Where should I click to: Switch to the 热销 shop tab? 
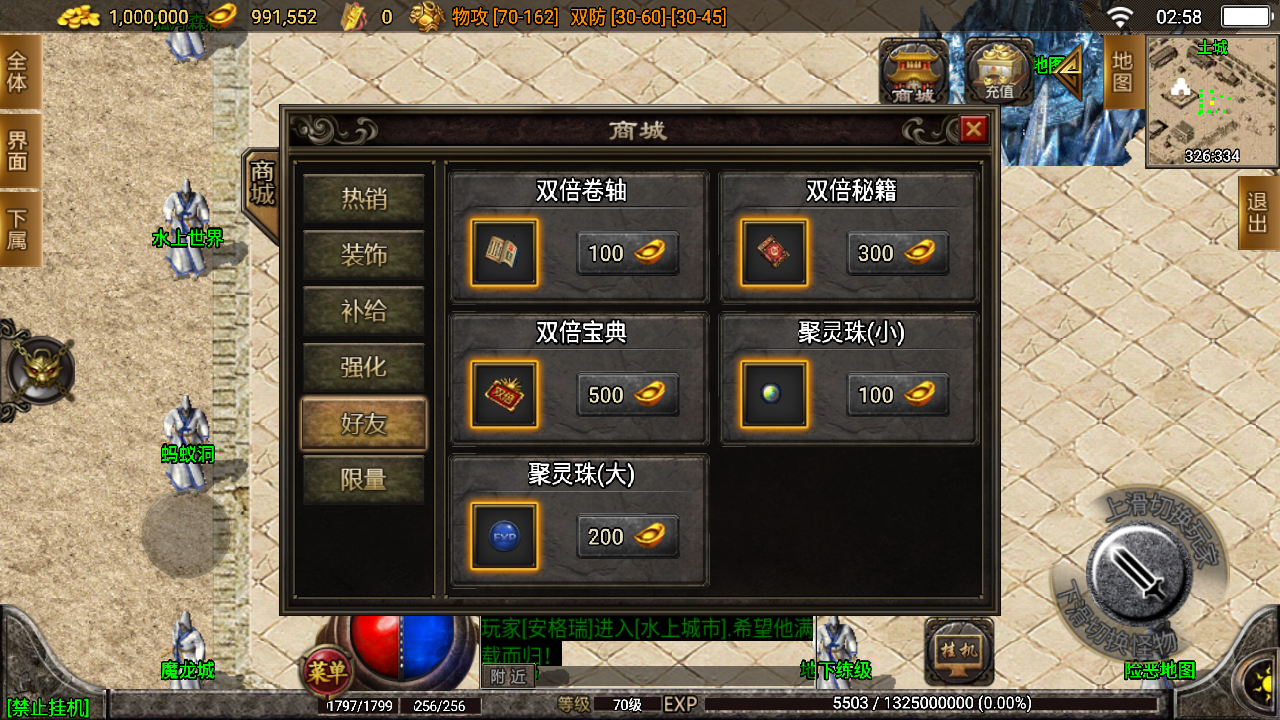364,199
